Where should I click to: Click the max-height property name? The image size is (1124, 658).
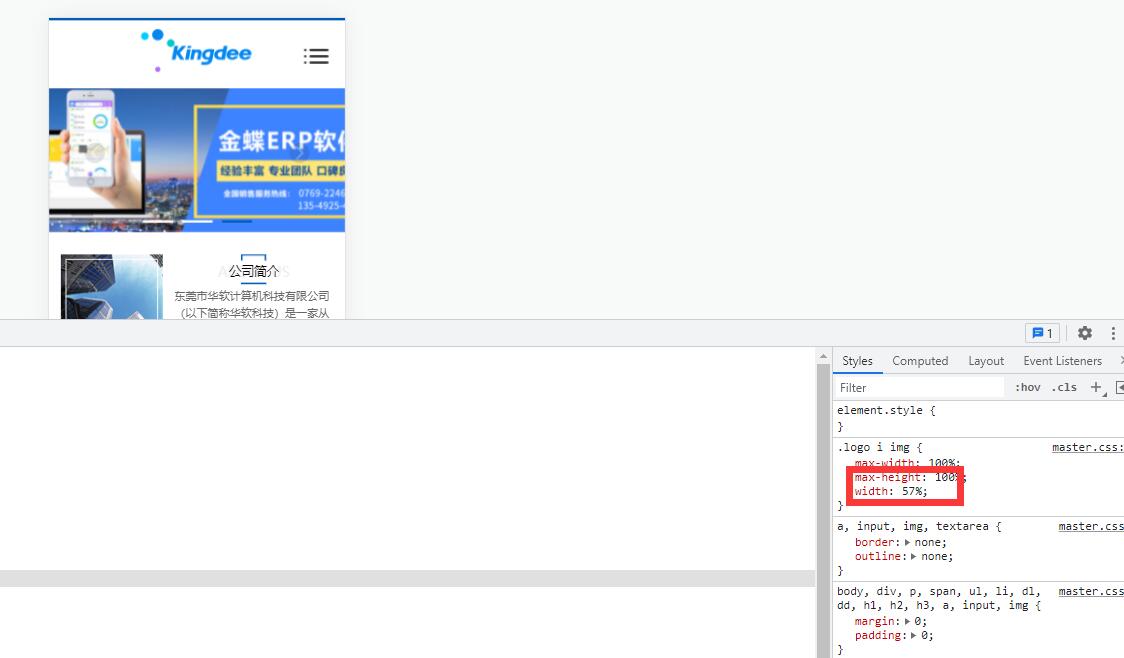coord(887,477)
